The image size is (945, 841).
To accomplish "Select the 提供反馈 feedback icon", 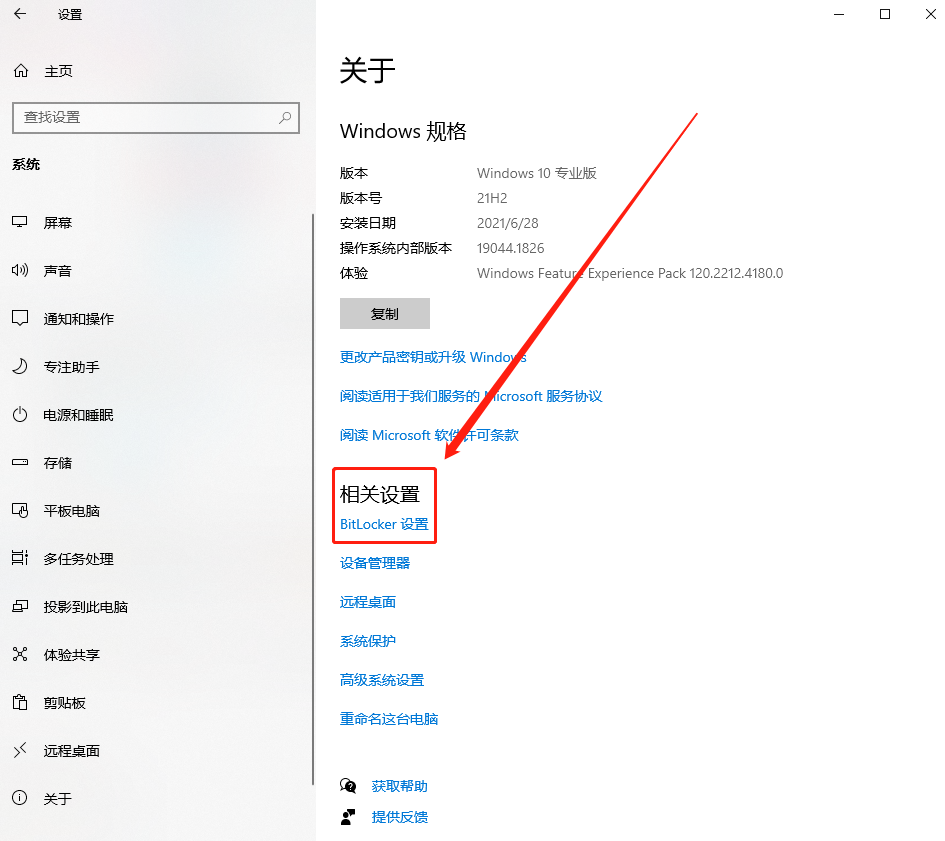I will click(x=349, y=817).
